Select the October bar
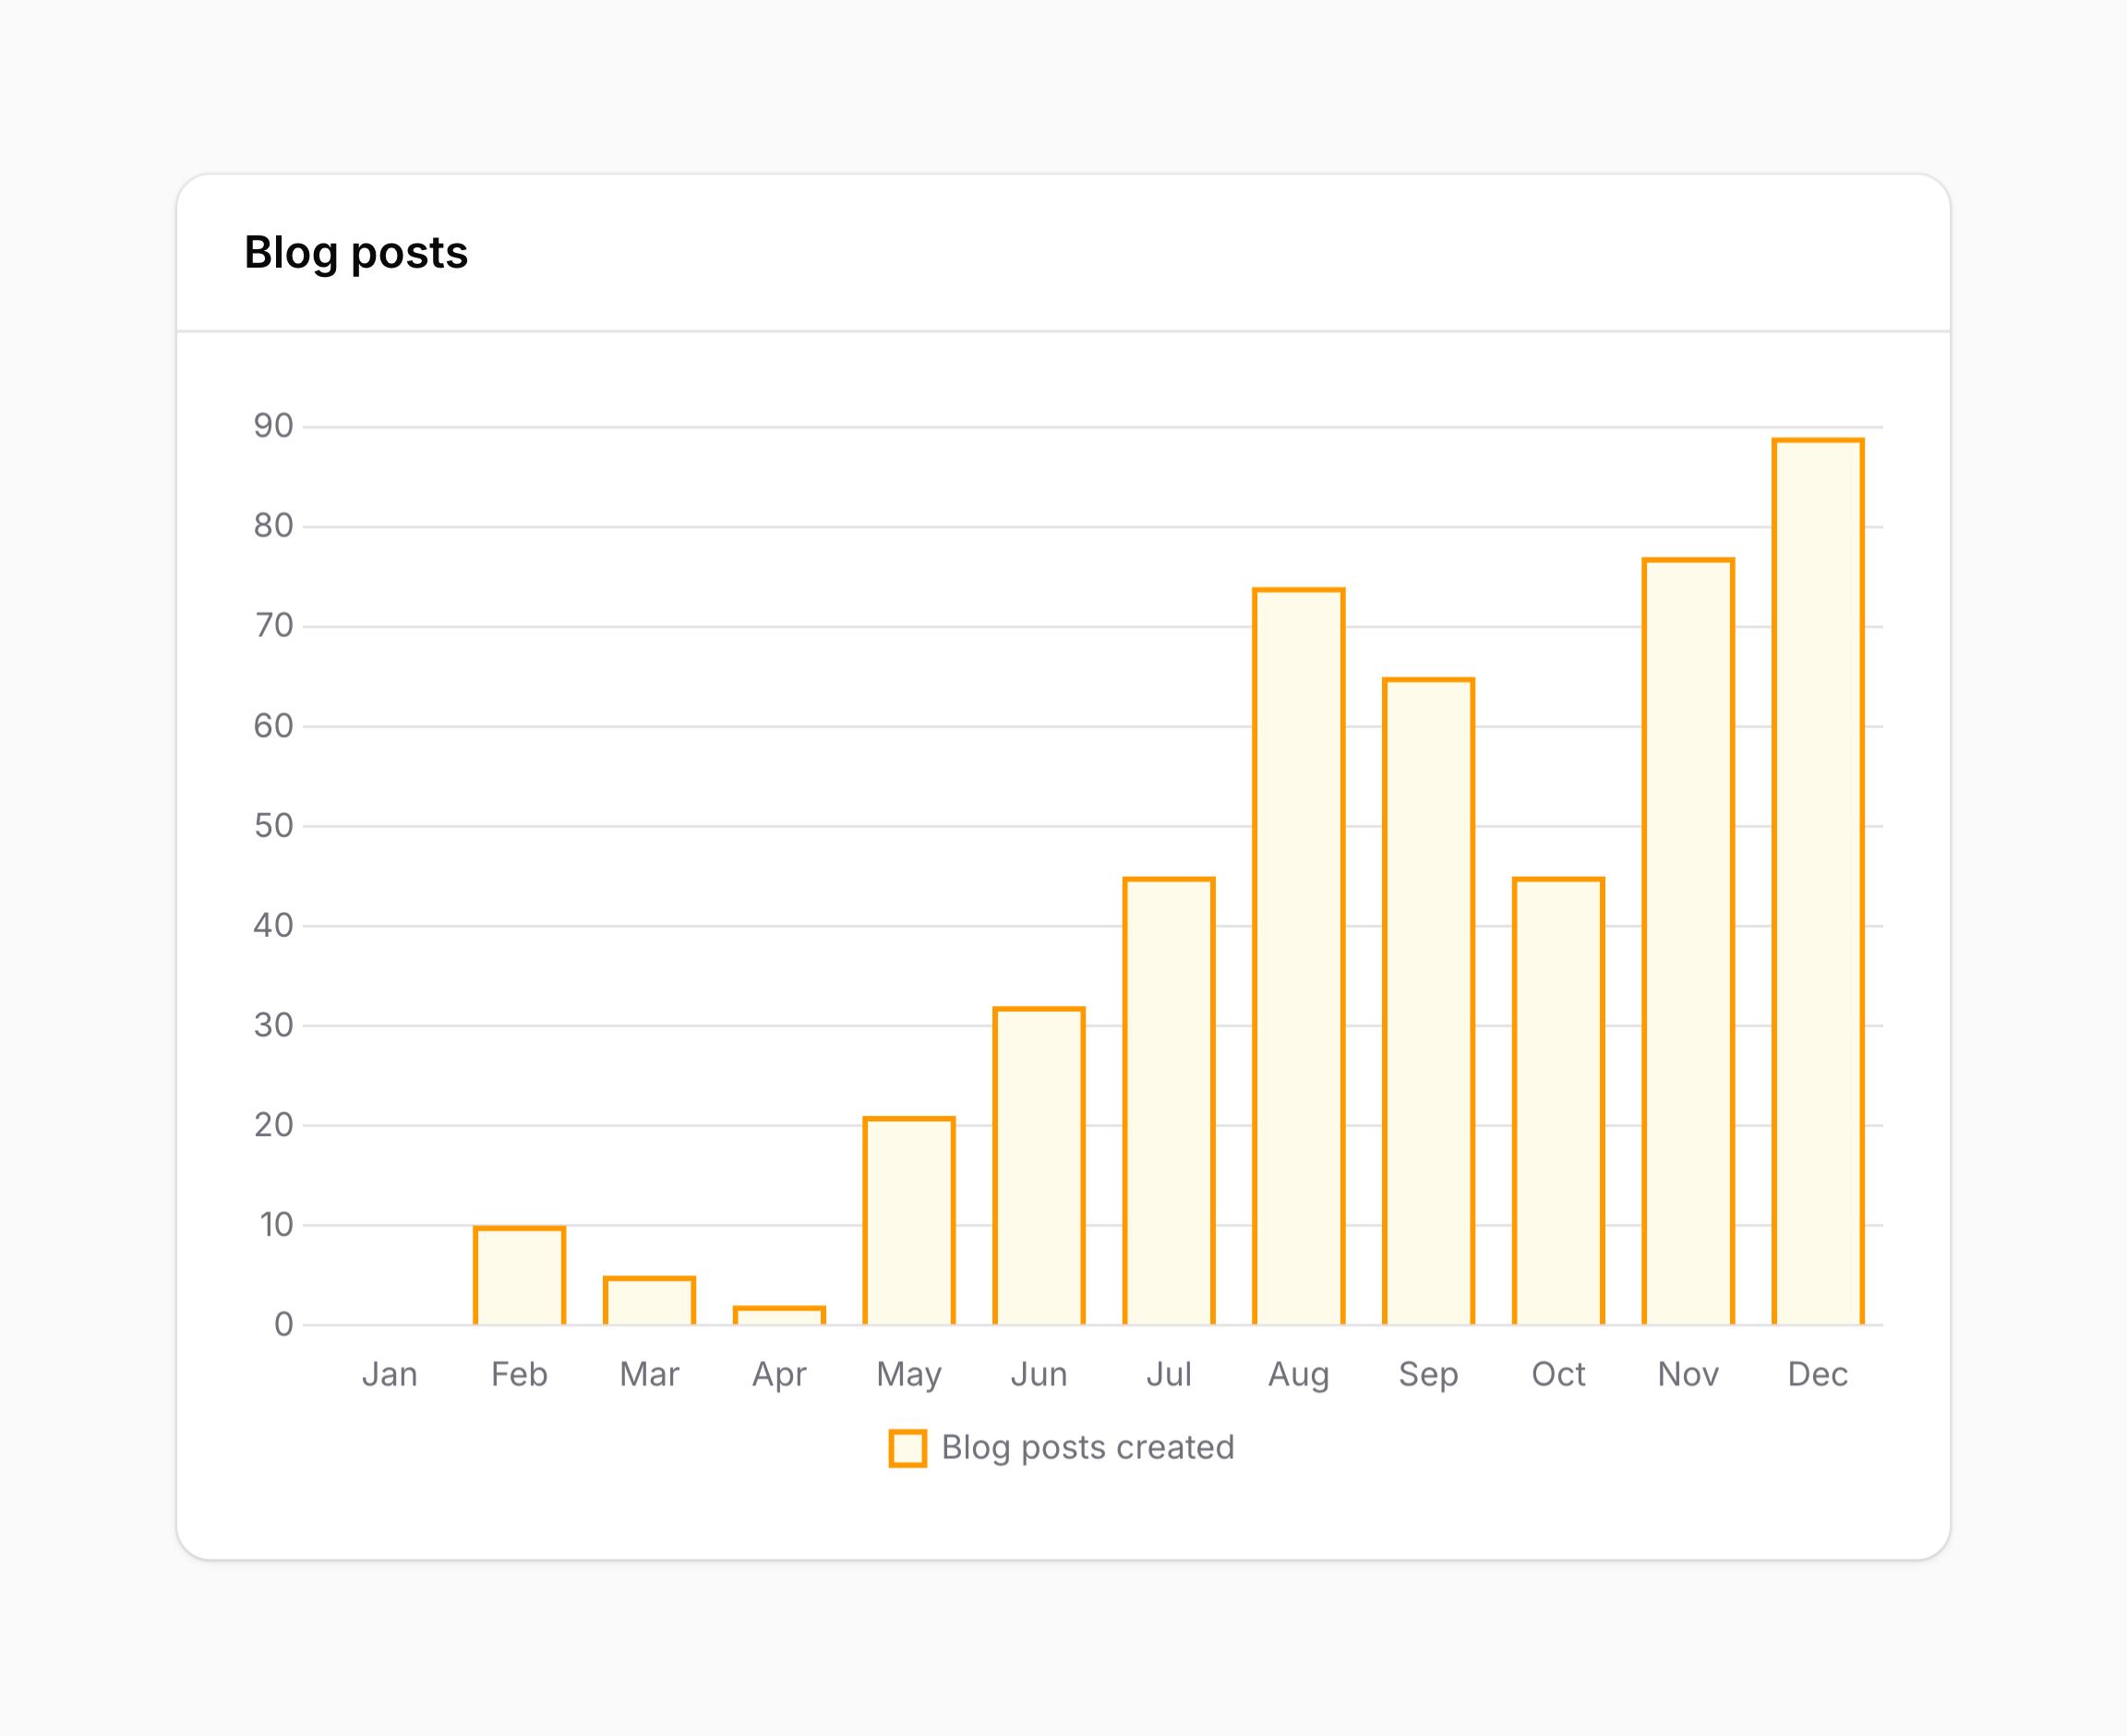Screen dimensions: 2127x1736 pos(1558,1102)
